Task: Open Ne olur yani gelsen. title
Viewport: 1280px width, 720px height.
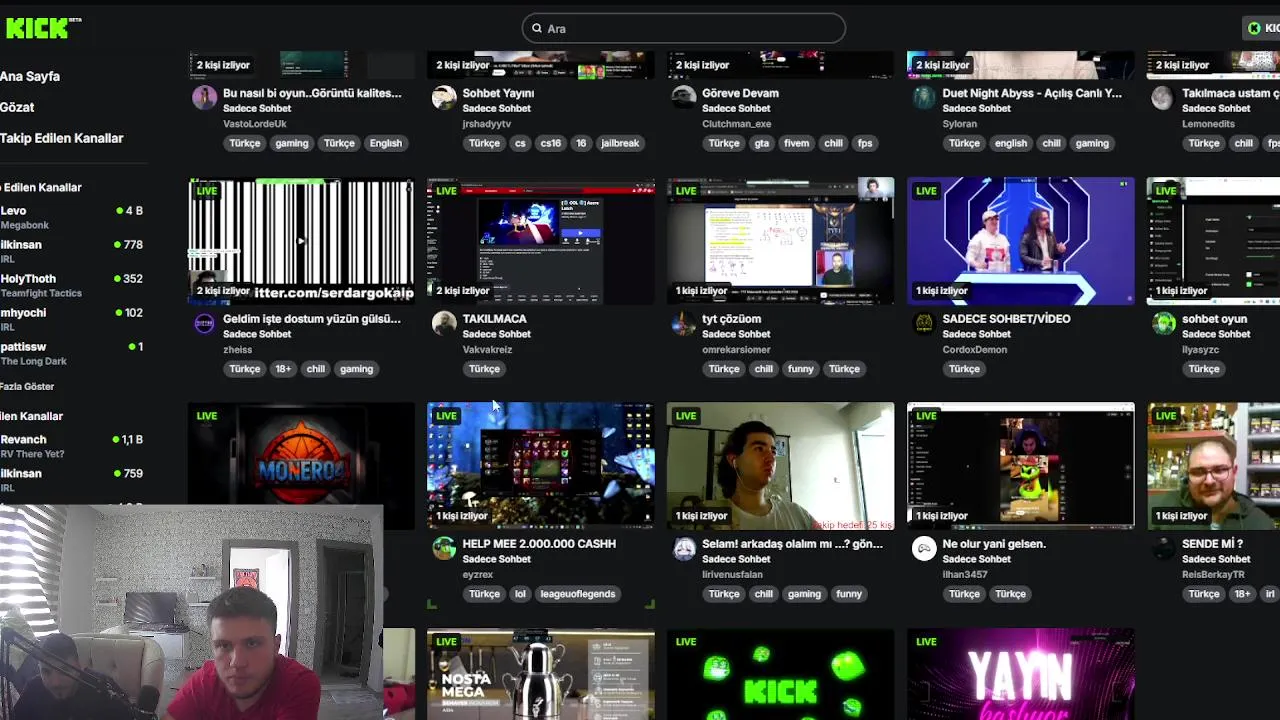Action: [x=994, y=544]
